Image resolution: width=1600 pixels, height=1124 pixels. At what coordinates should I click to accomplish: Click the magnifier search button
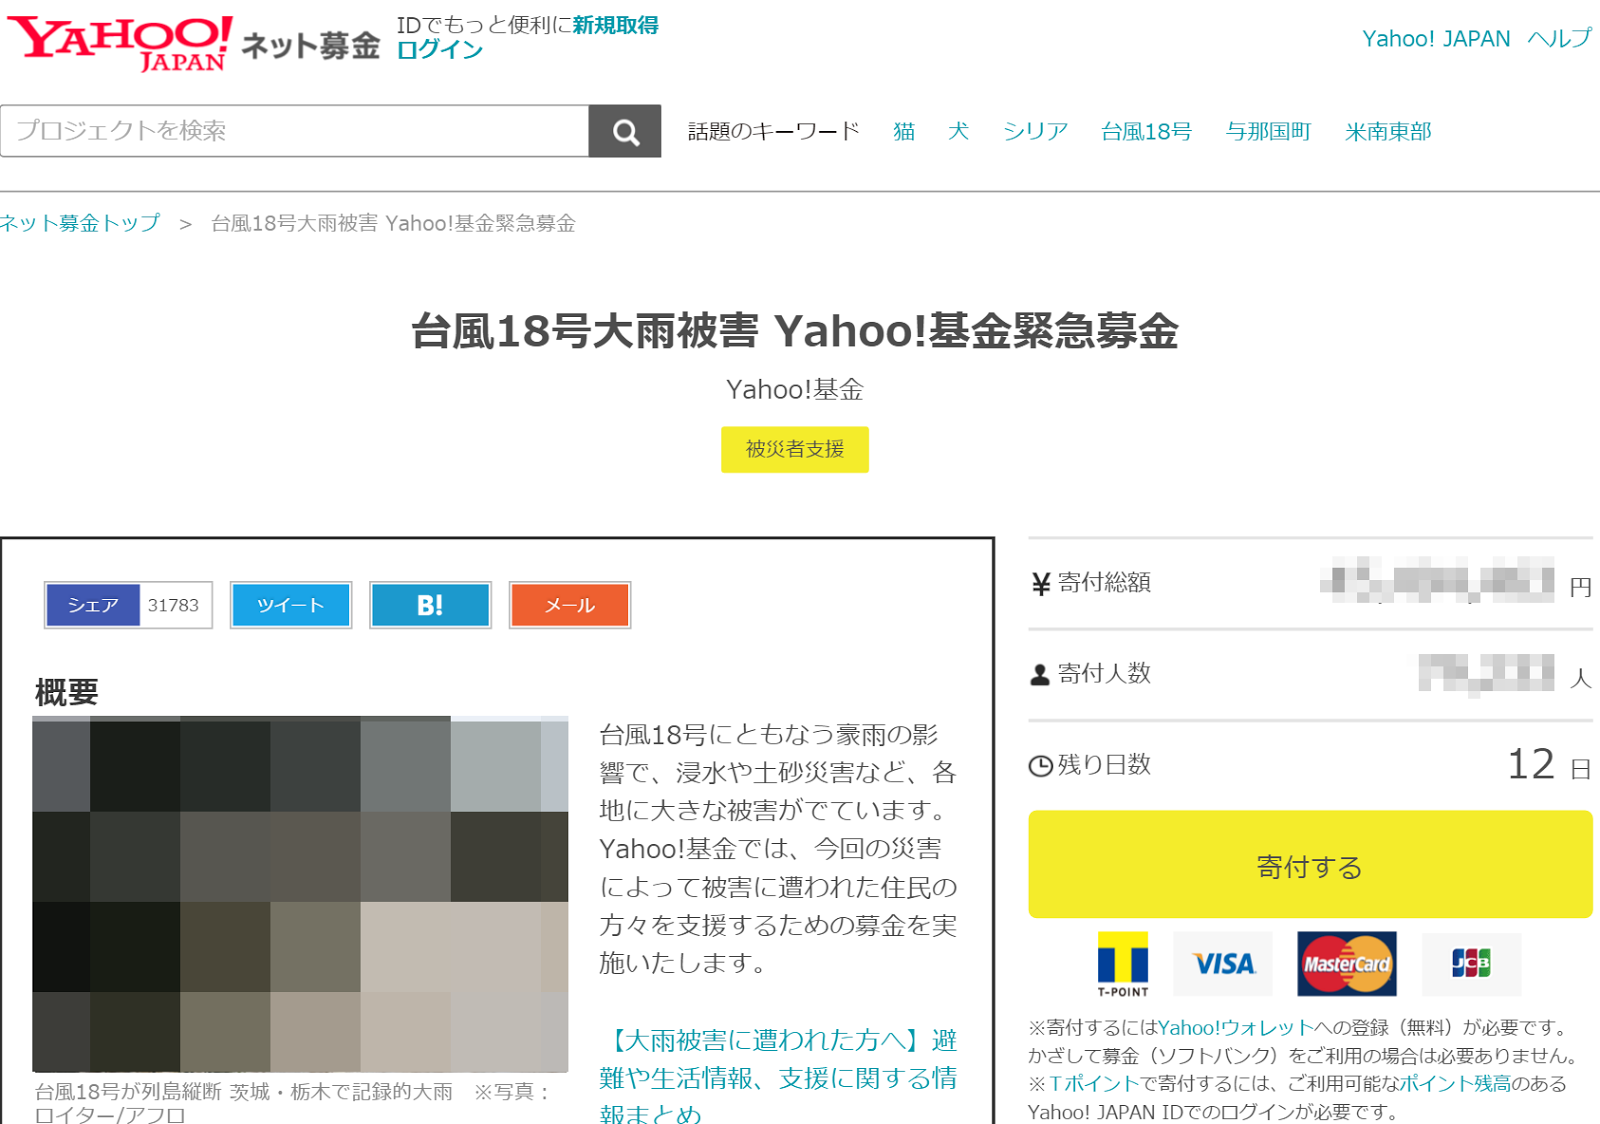[625, 131]
